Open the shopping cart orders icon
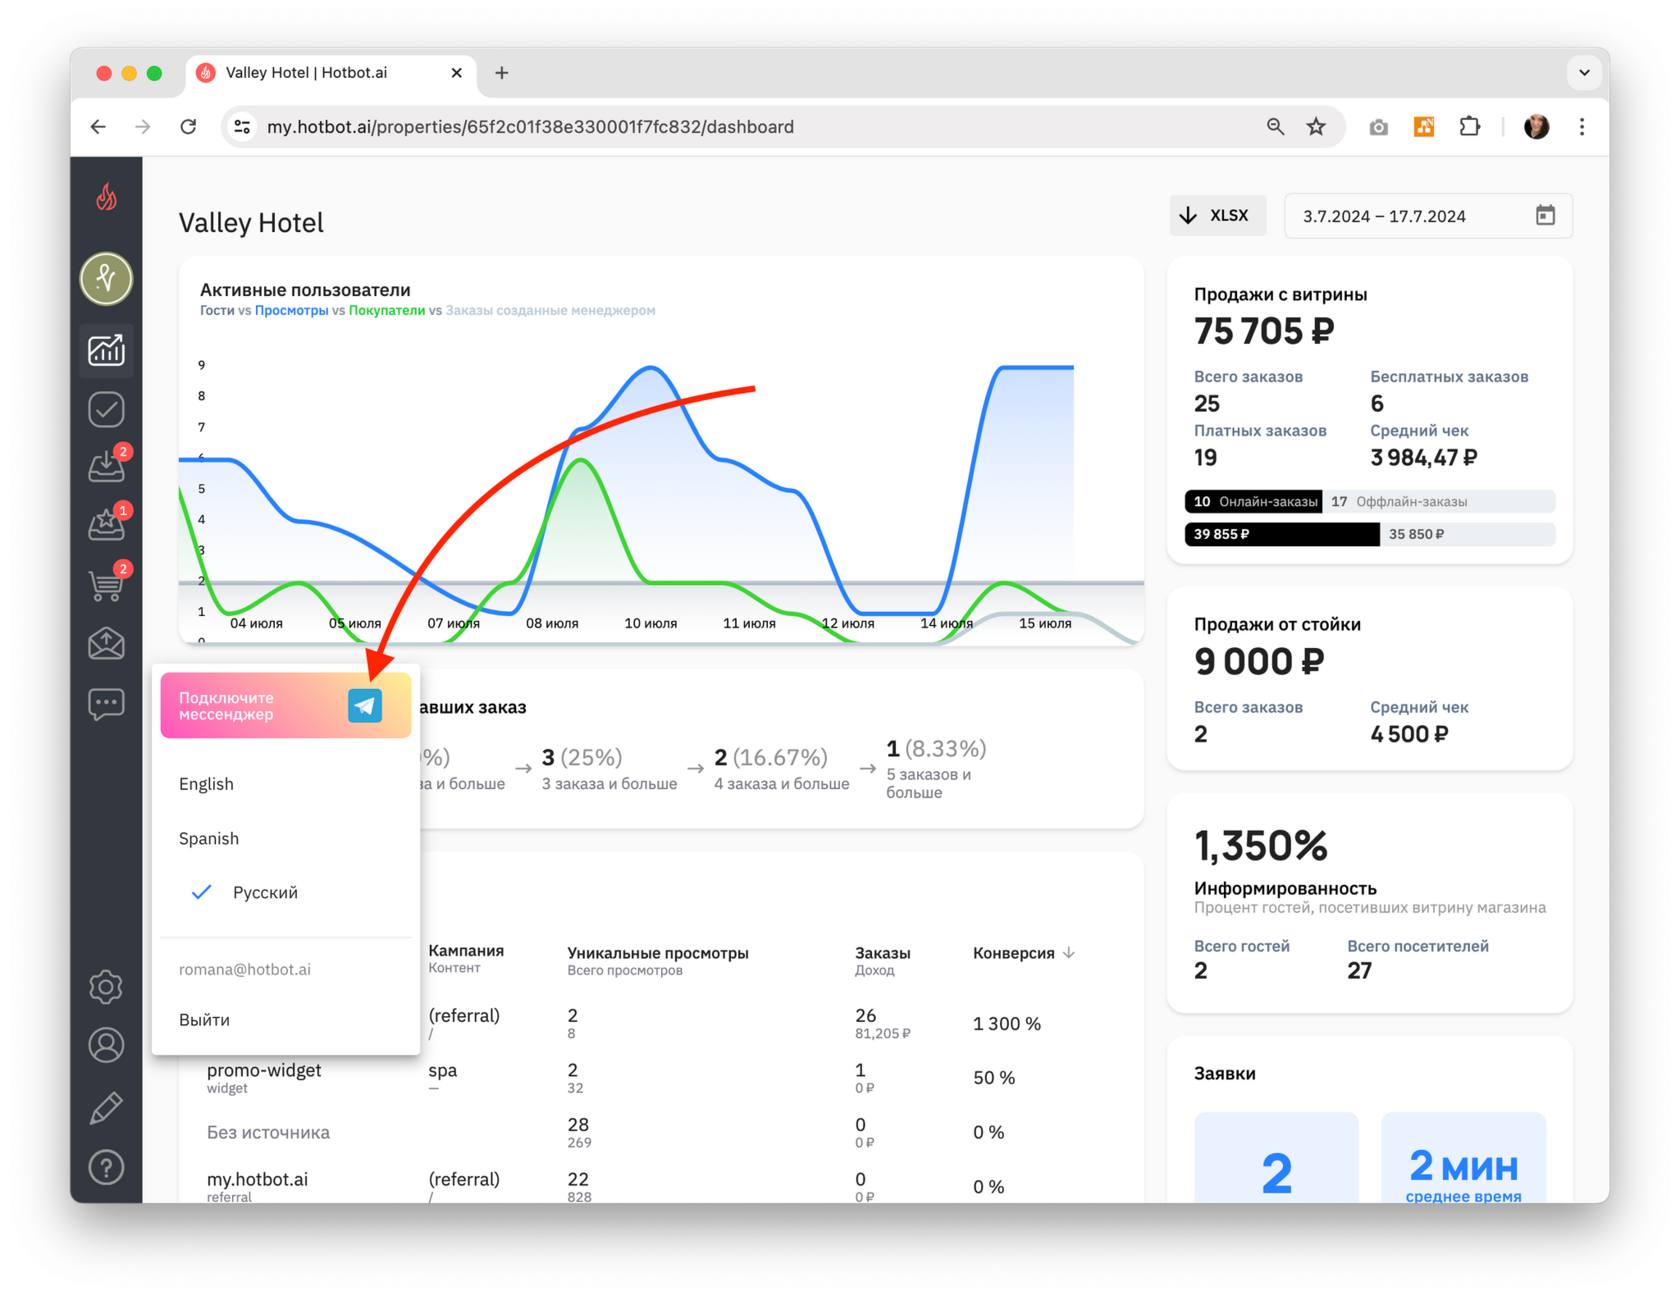Viewport: 1680px width, 1296px height. pos(106,583)
